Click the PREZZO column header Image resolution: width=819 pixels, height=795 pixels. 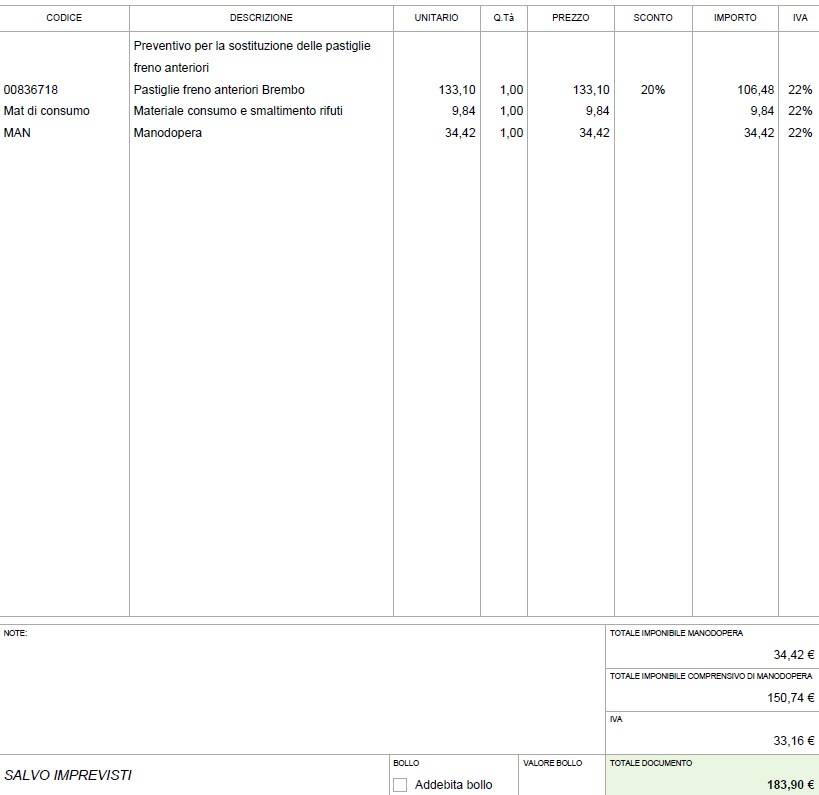point(570,18)
